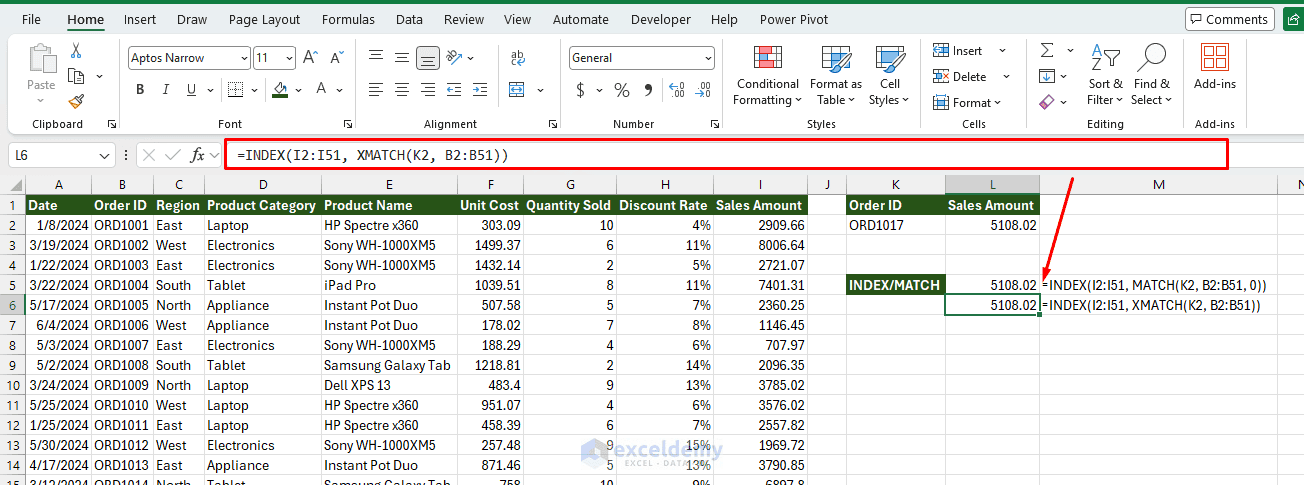Click the Increase Font Size icon
Viewport: 1304px width, 485px height.
click(311, 58)
